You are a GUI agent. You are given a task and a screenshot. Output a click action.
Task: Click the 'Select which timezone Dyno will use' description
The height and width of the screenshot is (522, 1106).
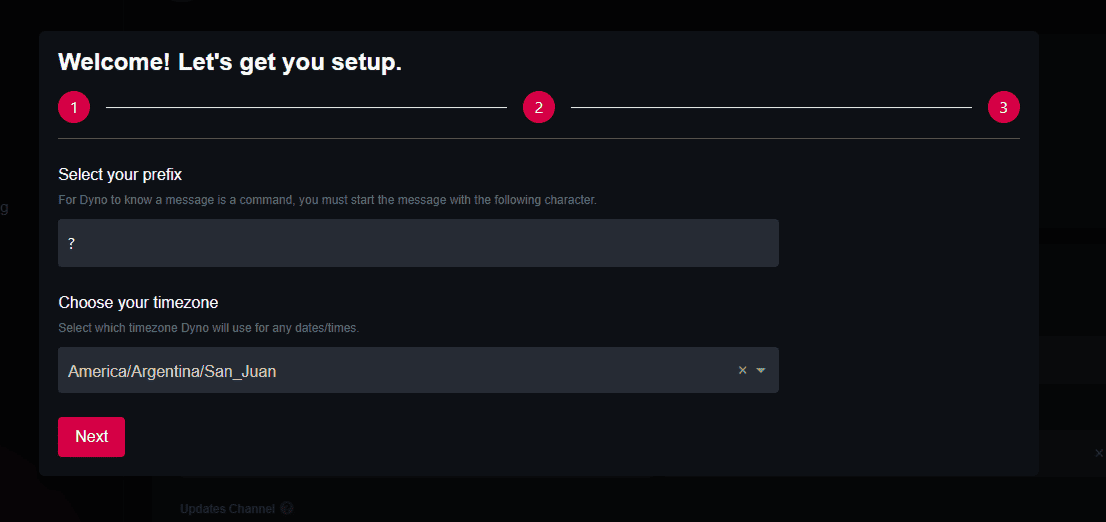209,328
